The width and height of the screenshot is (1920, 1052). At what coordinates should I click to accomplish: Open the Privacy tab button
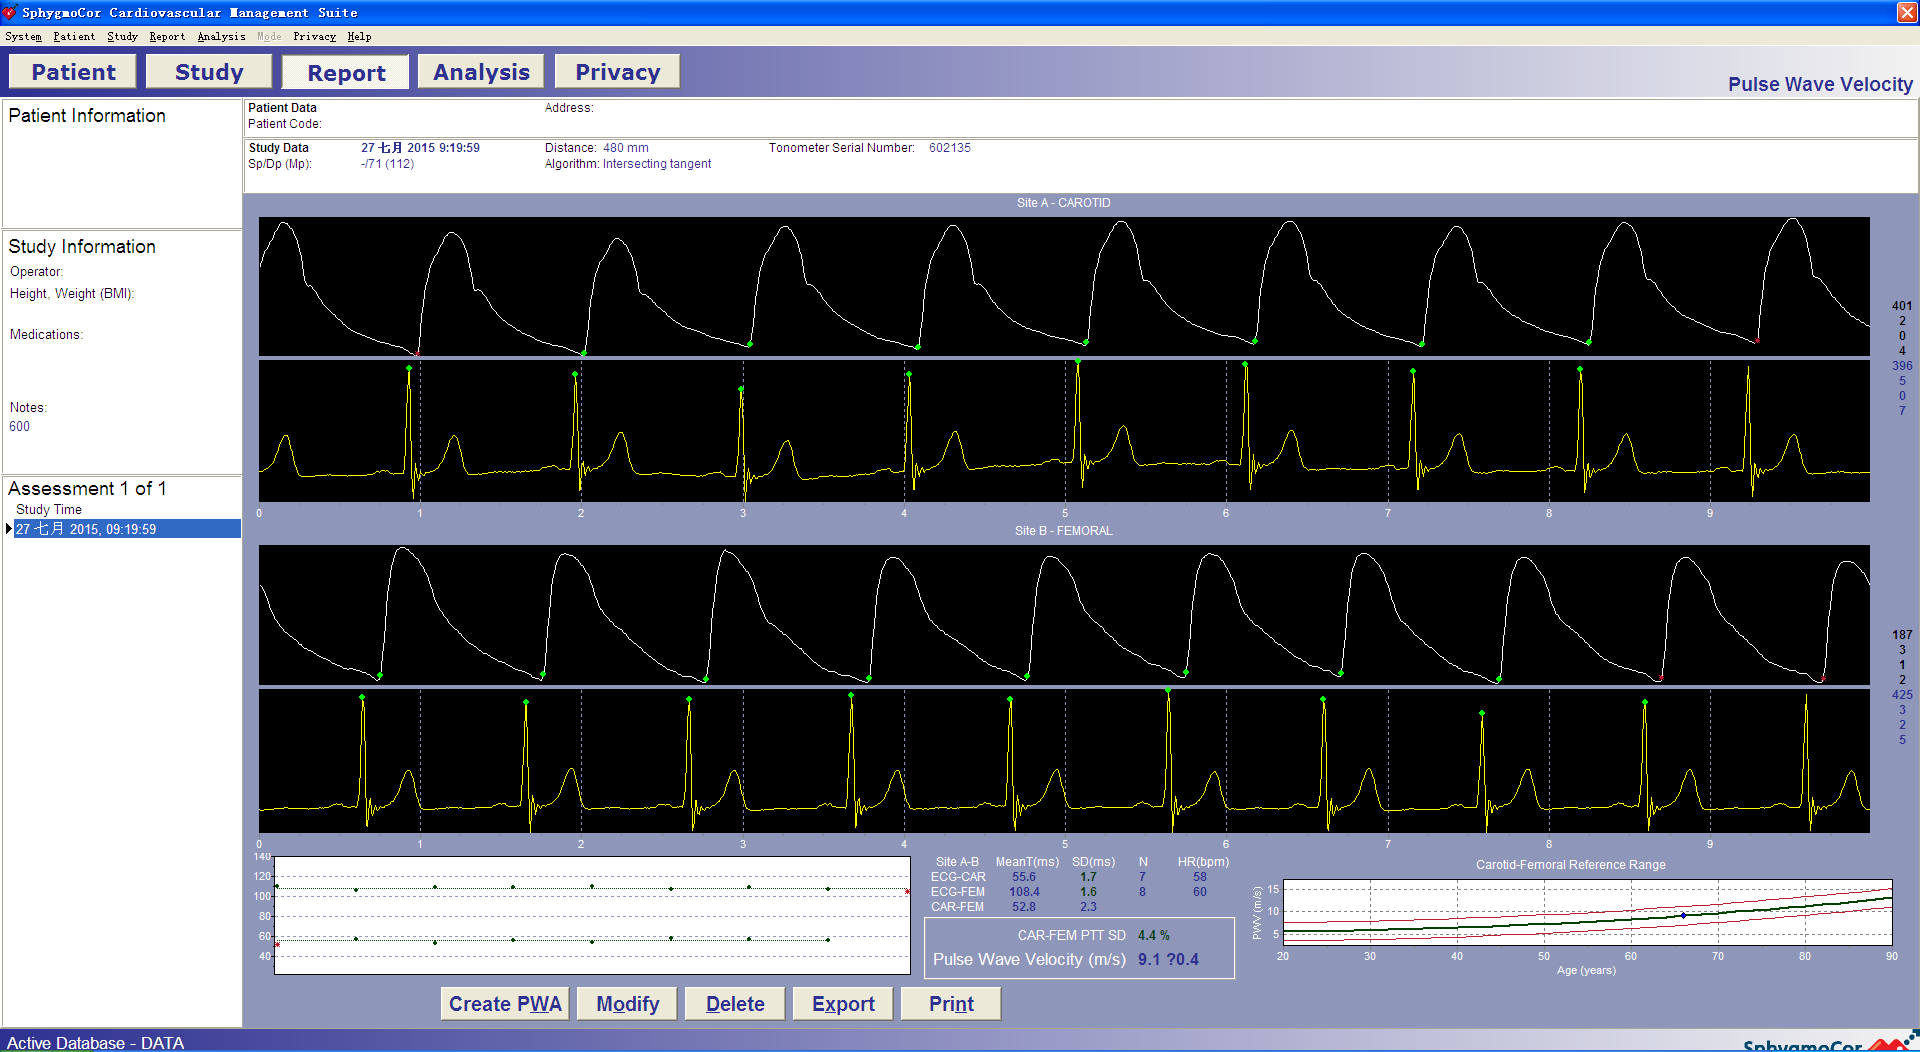pos(617,72)
